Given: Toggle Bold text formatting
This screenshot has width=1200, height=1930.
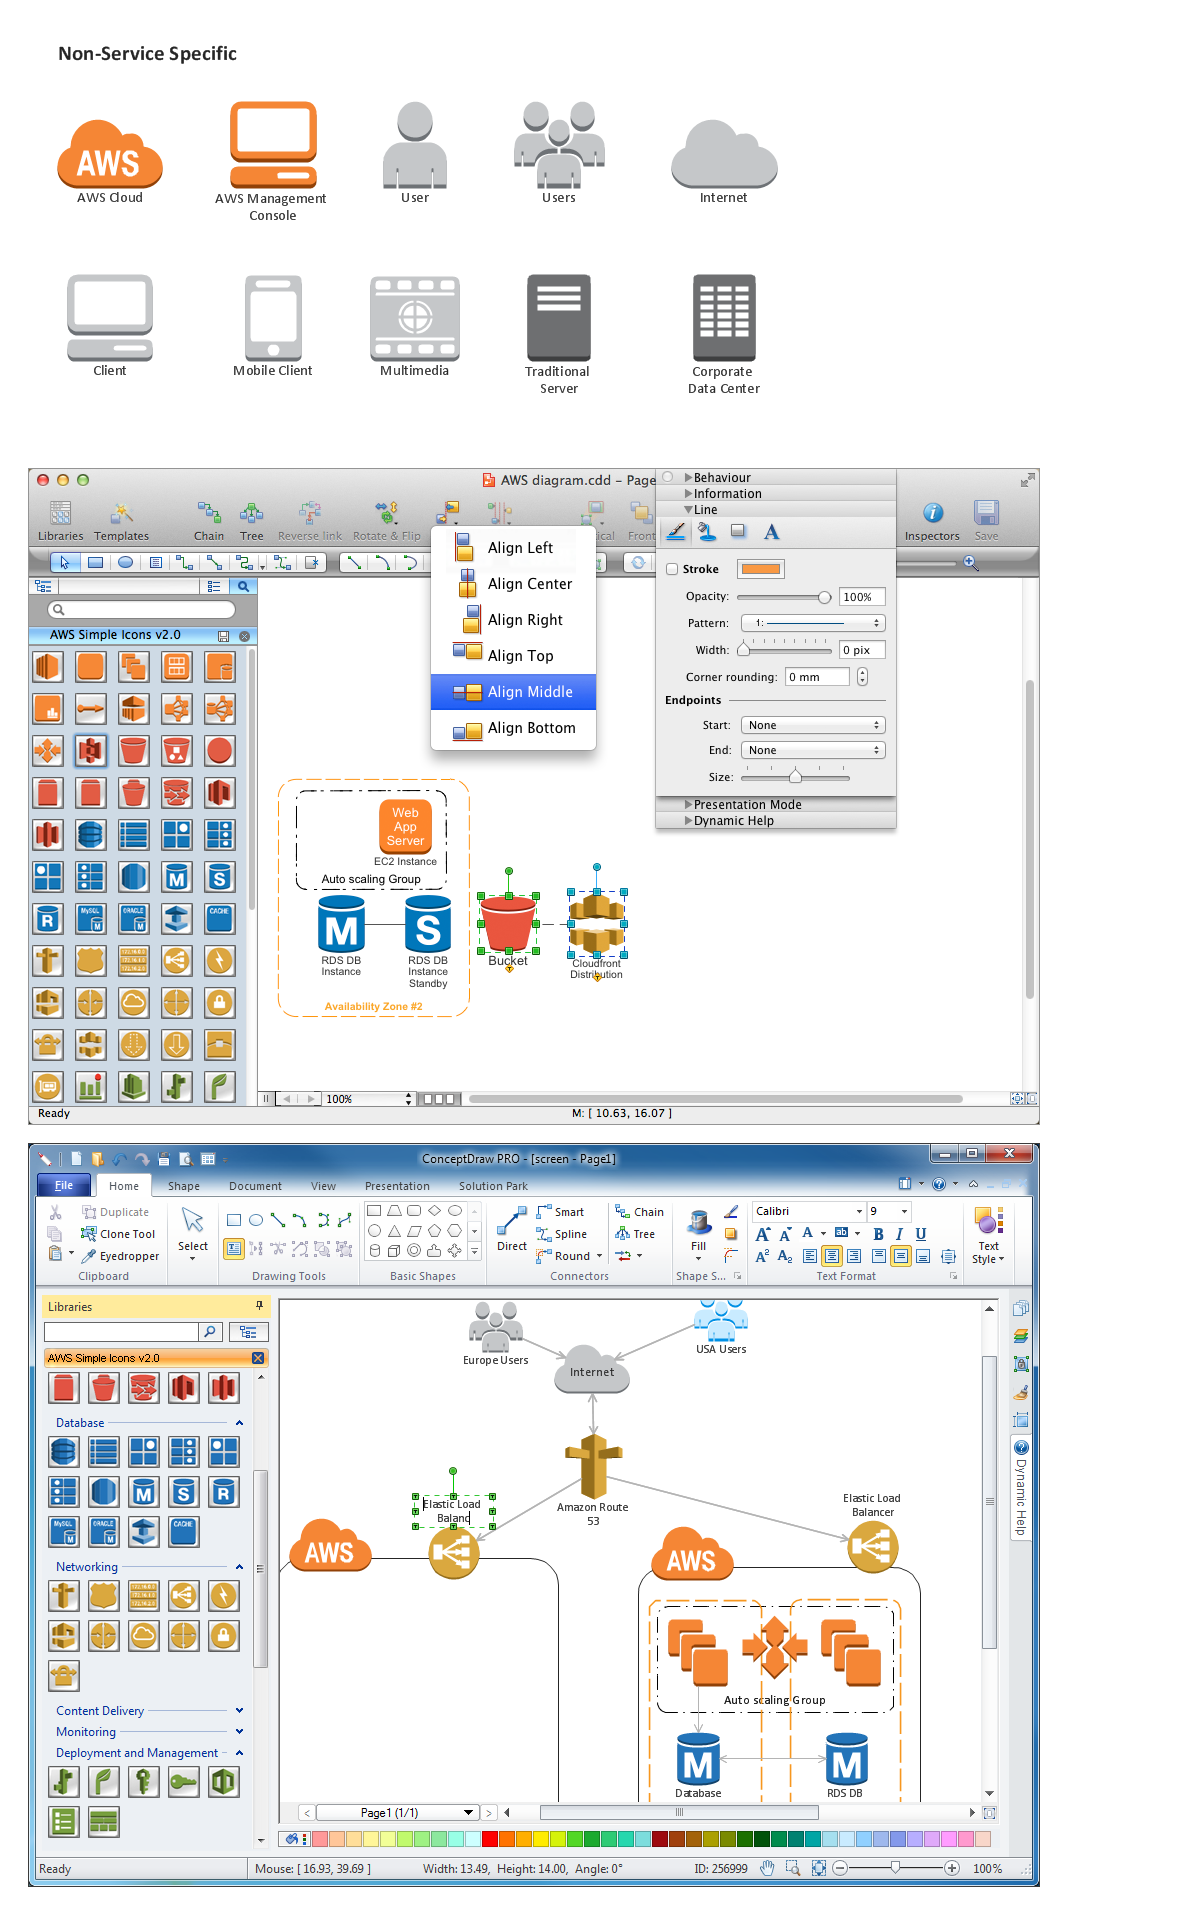Looking at the screenshot, I should pyautogui.click(x=878, y=1234).
